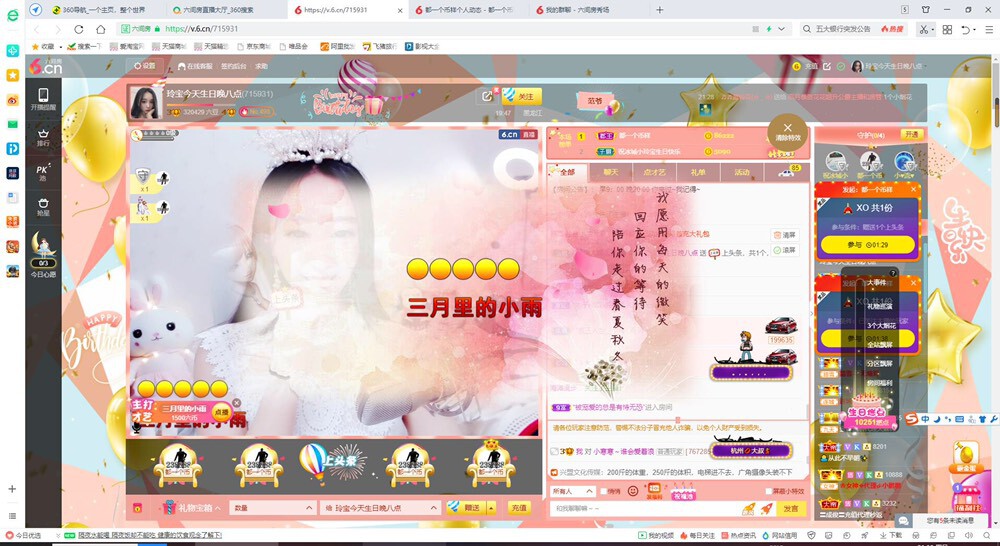Open the 所有人 chat target dropdown

[x=572, y=491]
